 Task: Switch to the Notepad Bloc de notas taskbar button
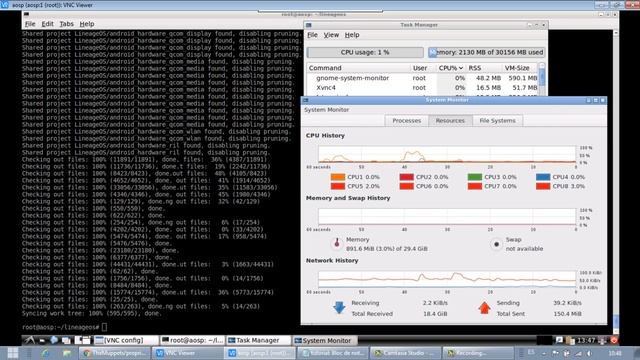[x=333, y=353]
